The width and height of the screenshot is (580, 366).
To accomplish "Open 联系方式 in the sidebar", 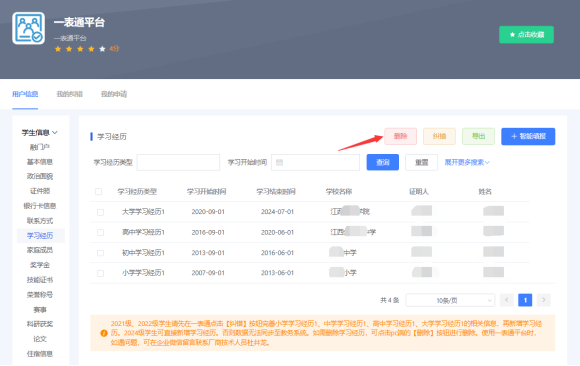I will point(40,221).
